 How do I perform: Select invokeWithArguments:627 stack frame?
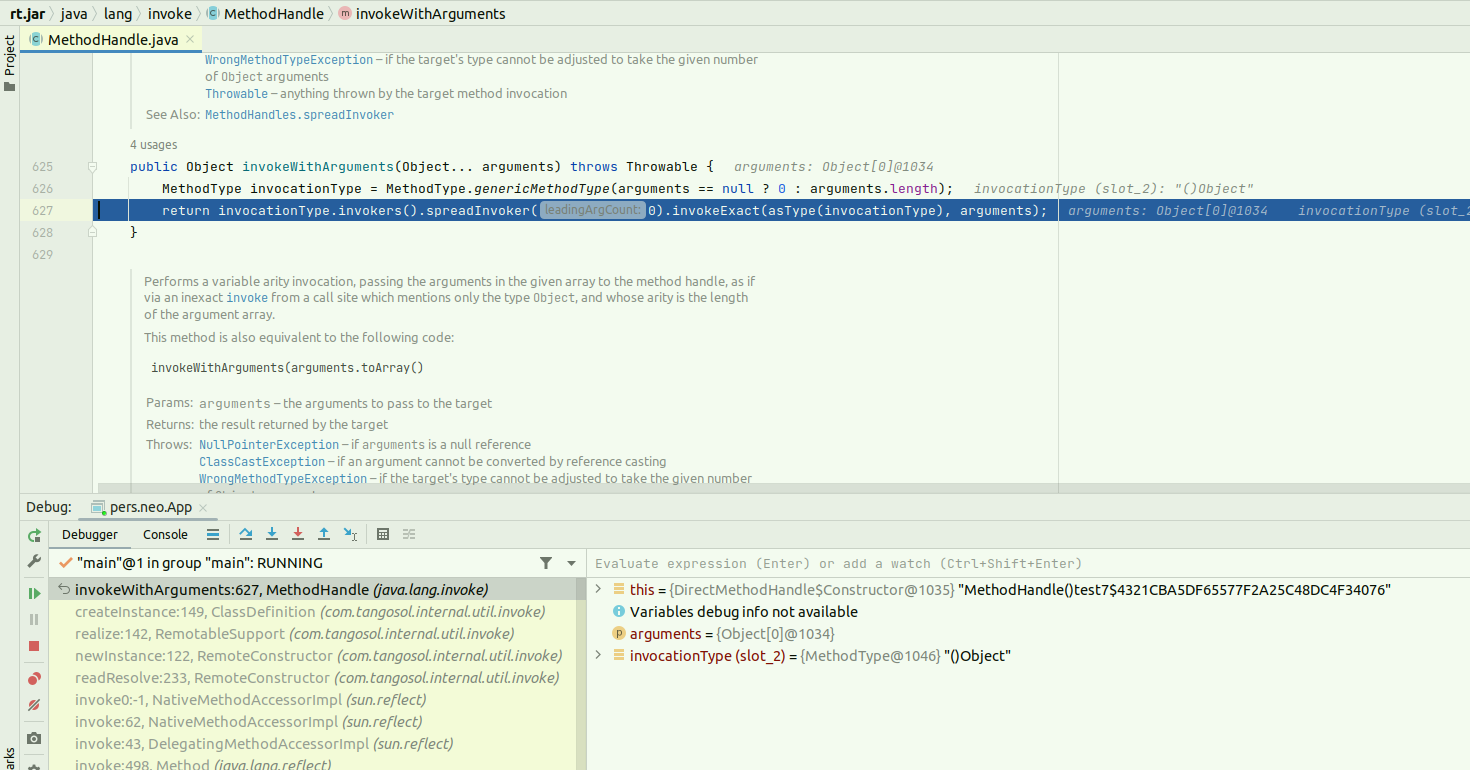click(x=314, y=590)
